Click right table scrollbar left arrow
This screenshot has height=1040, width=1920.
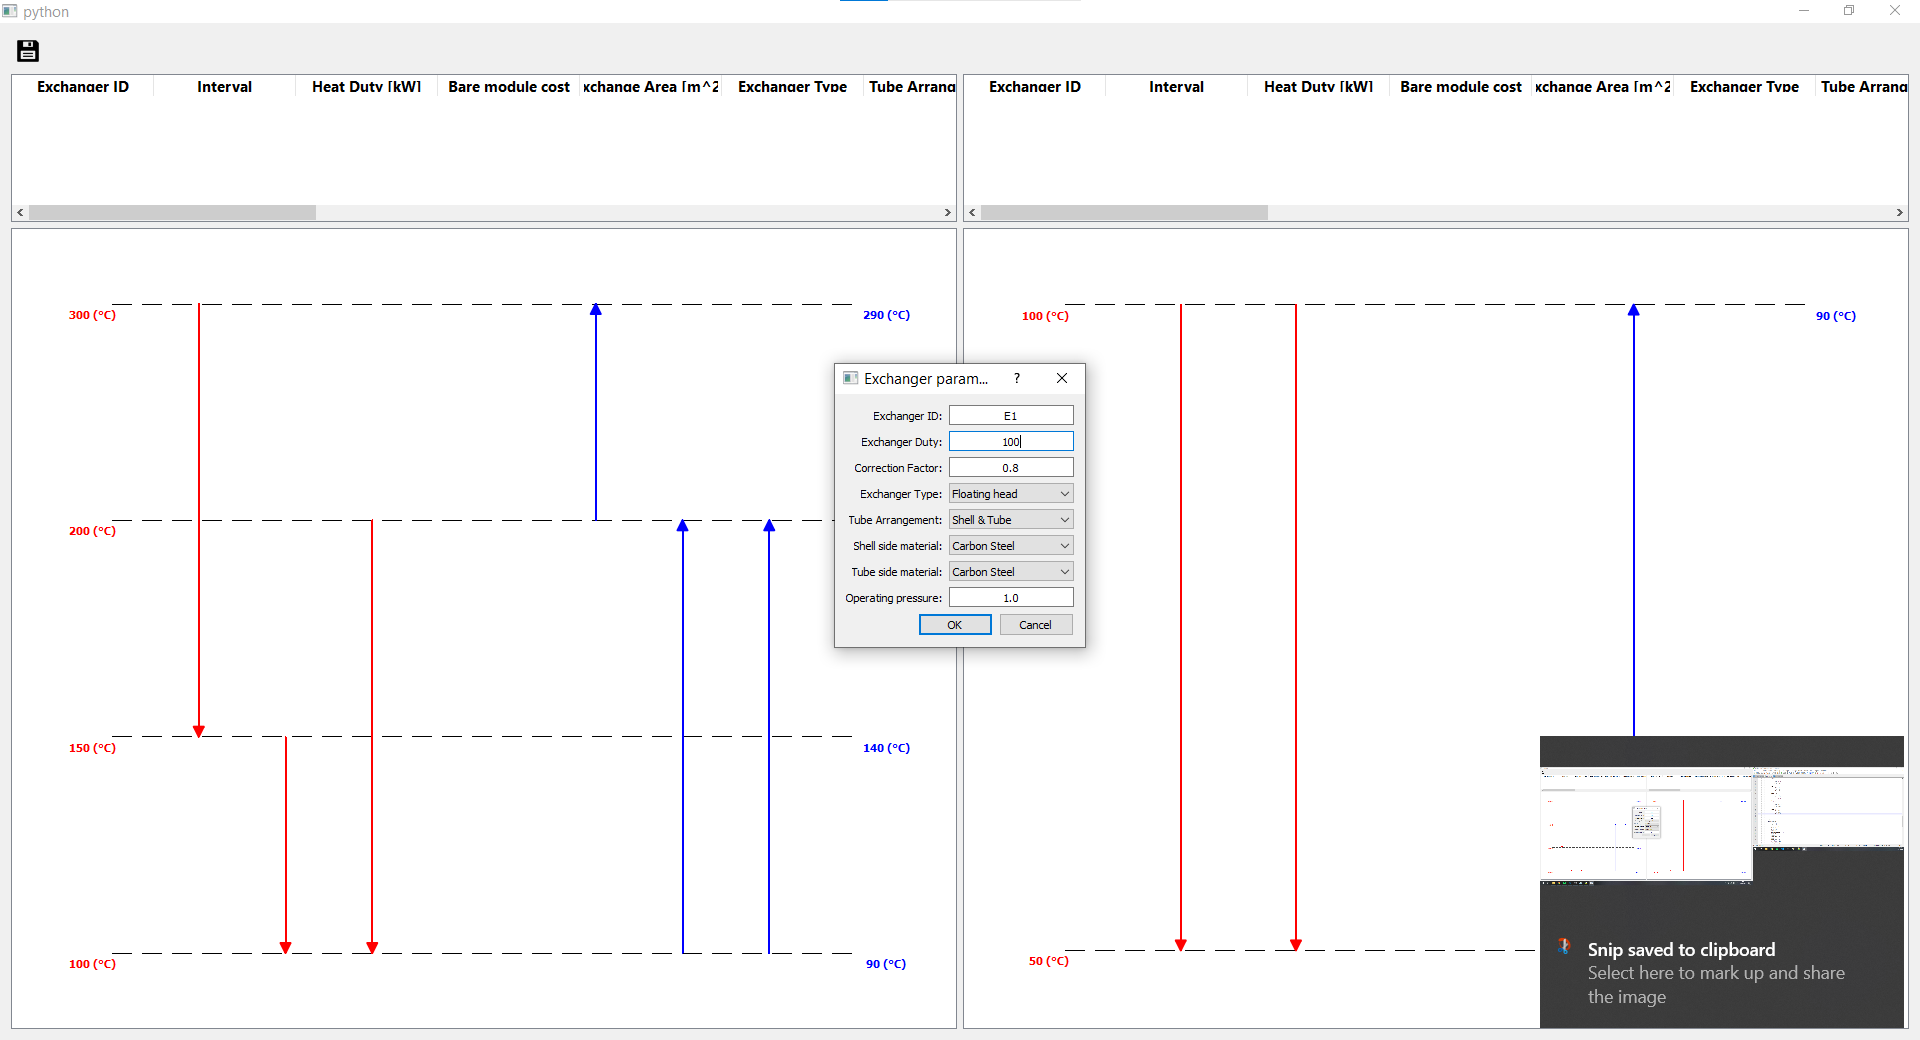point(972,213)
